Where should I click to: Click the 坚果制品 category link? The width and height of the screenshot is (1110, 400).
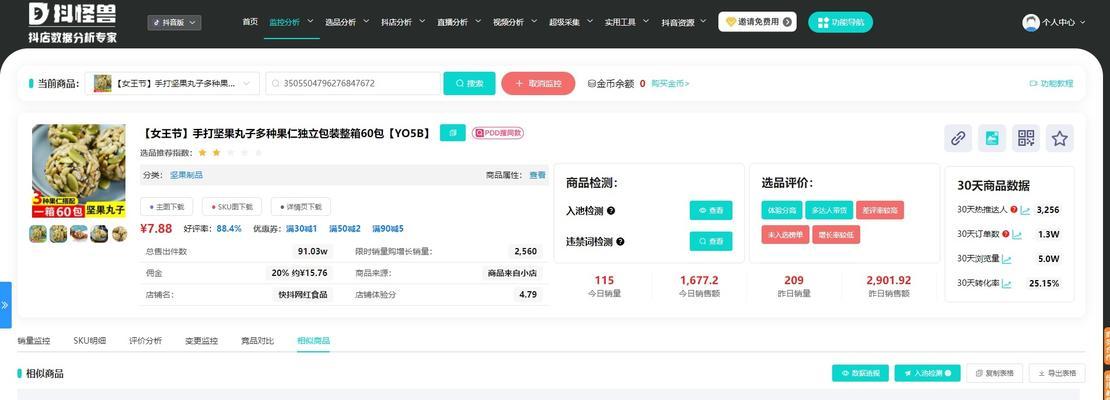186,175
